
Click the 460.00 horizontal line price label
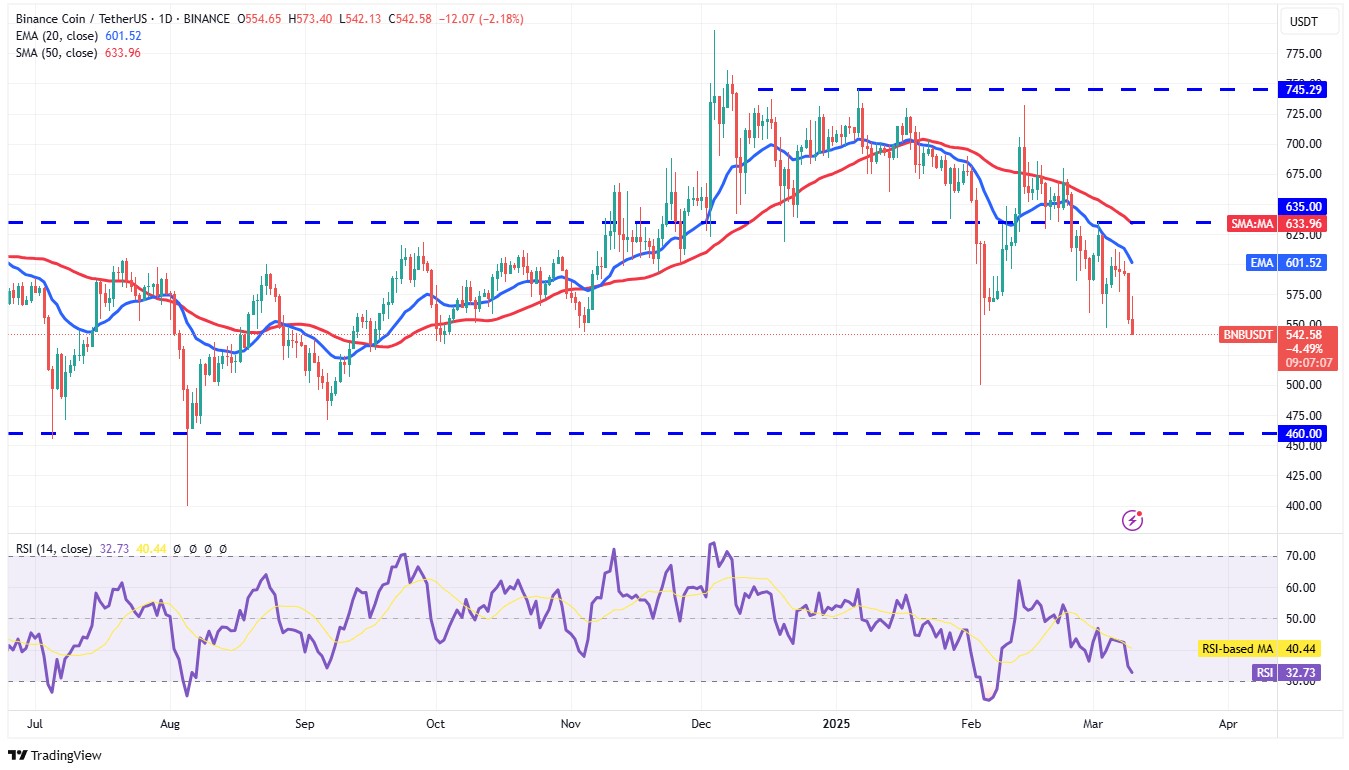(1304, 434)
